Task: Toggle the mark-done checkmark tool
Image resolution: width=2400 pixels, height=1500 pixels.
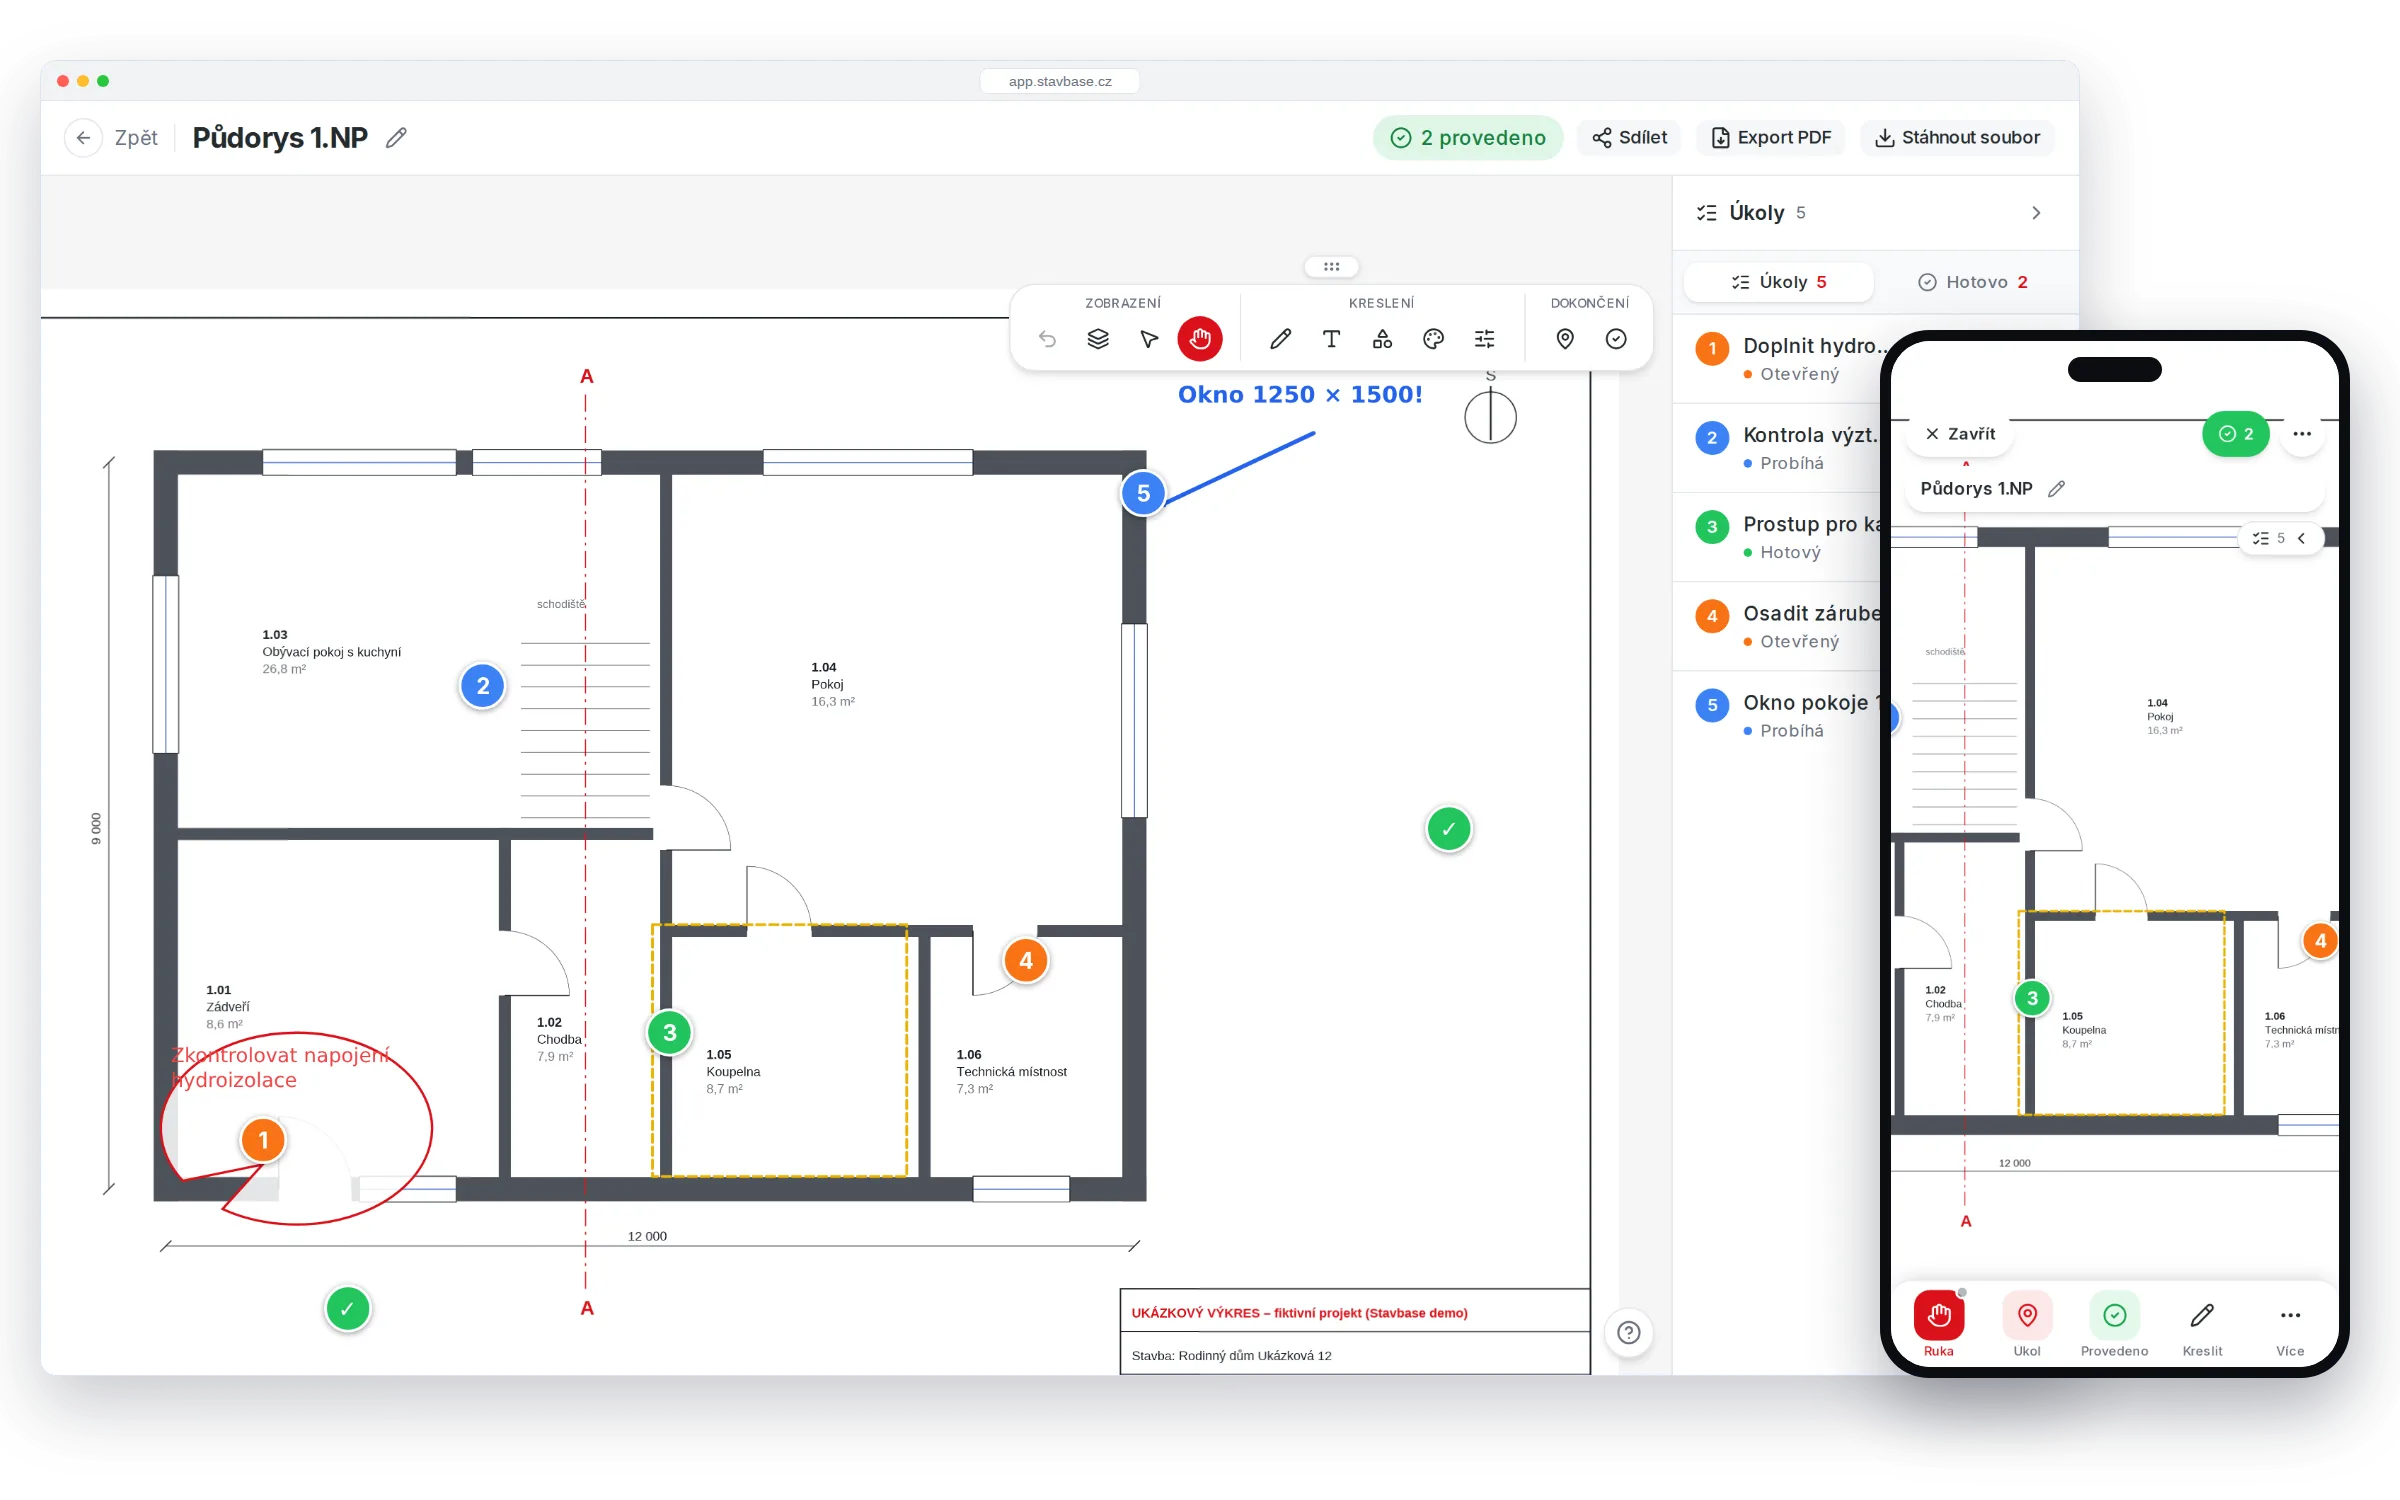Action: click(1616, 339)
